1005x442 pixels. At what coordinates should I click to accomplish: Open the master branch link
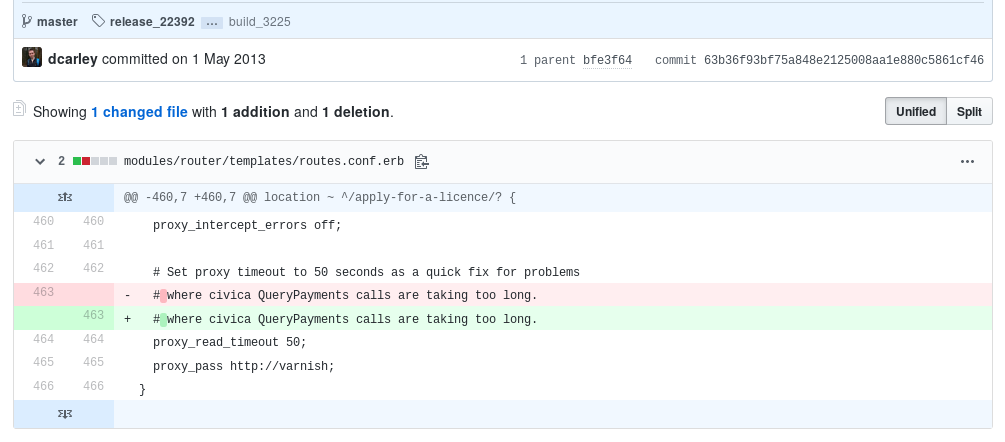point(57,22)
